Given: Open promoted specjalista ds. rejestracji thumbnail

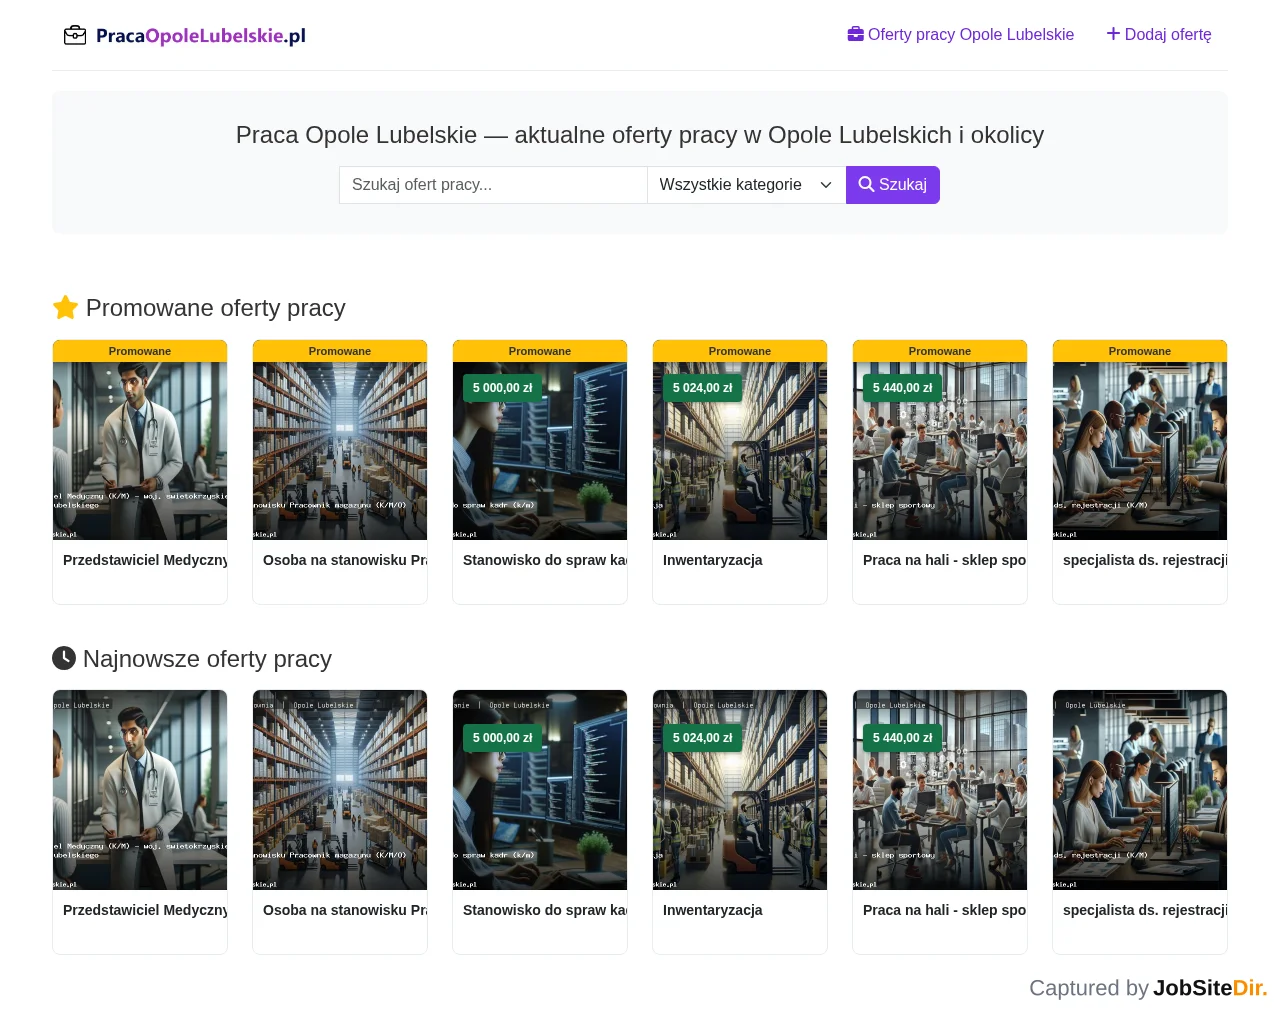Looking at the screenshot, I should tap(1140, 451).
